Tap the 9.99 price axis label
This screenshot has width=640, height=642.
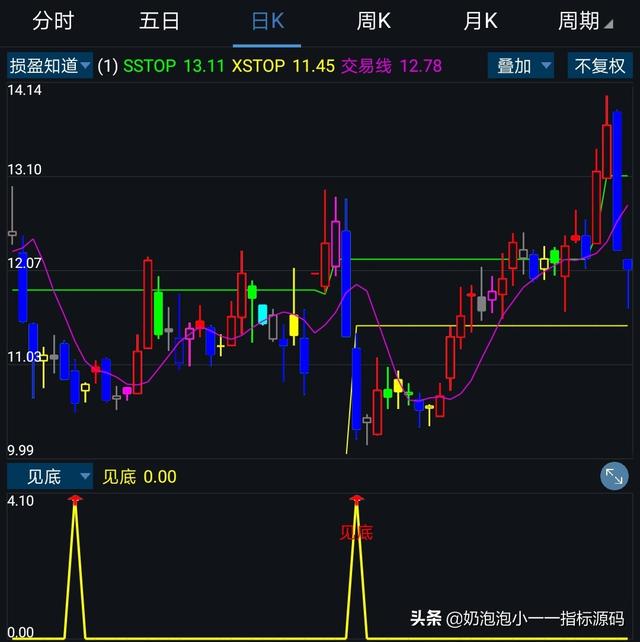click(x=20, y=450)
